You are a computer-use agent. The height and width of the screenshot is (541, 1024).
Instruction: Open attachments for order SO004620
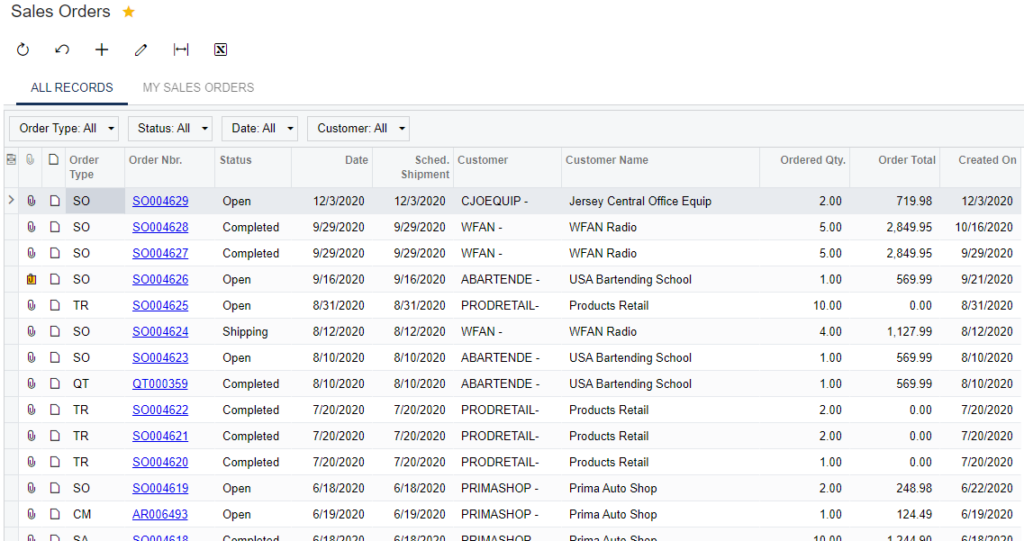coord(31,463)
